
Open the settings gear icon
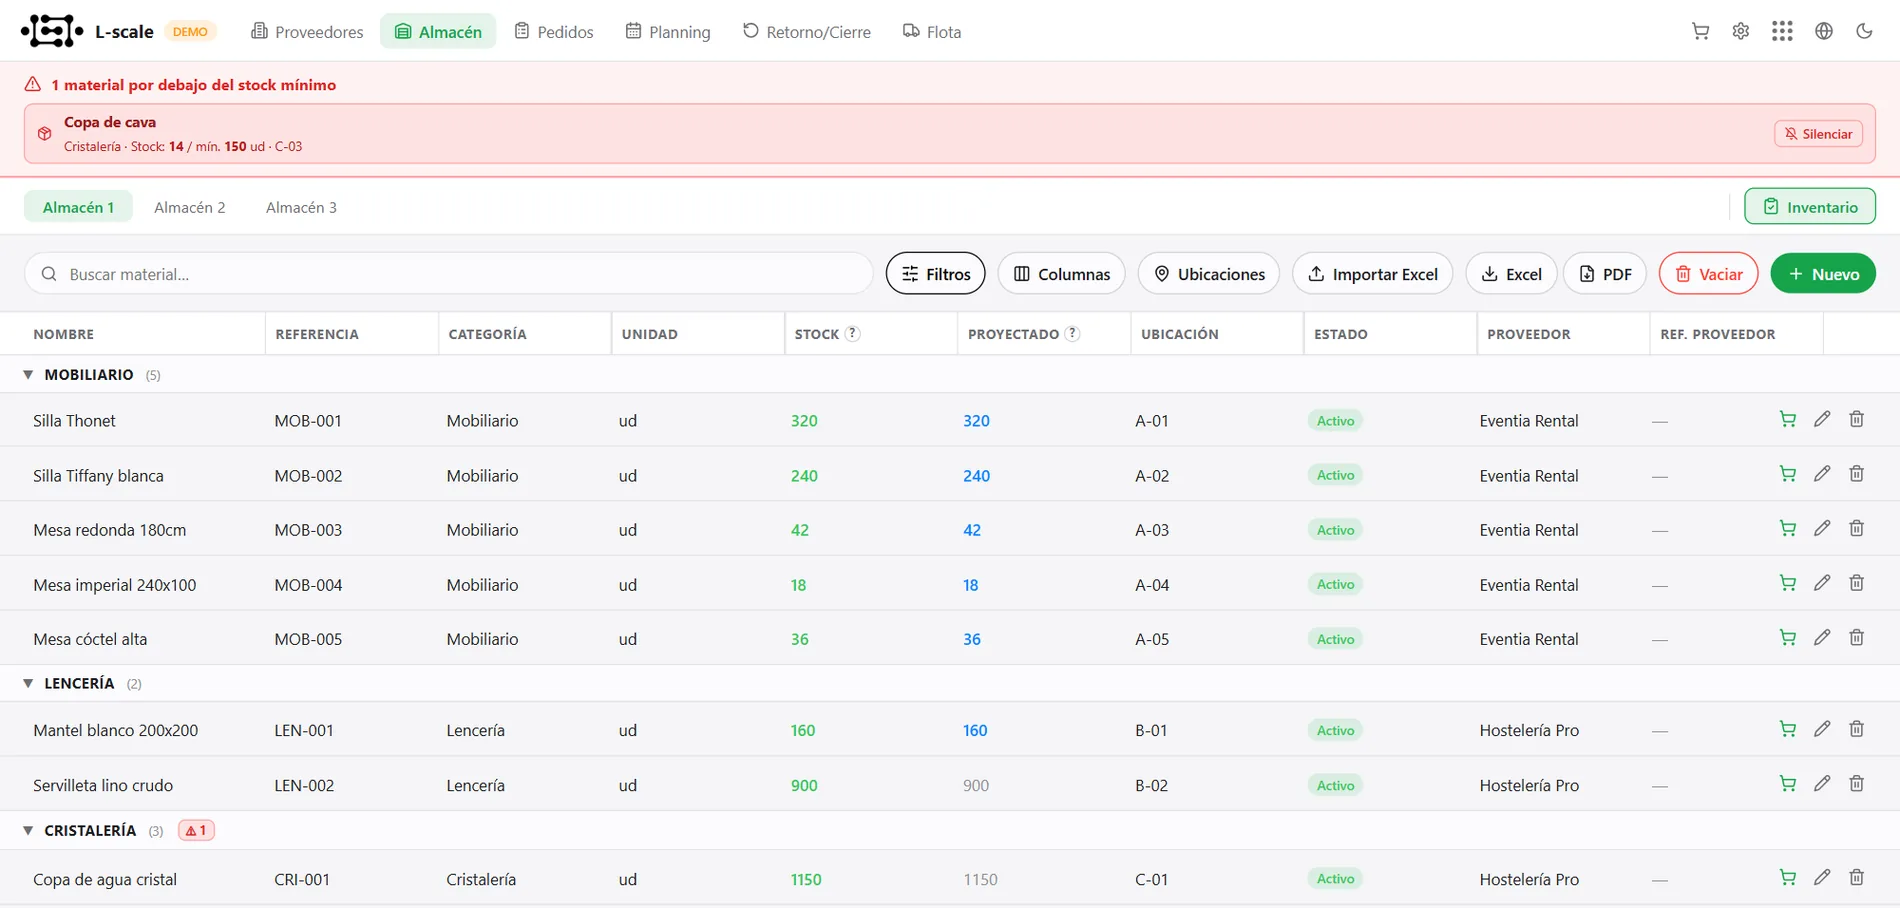click(1741, 31)
